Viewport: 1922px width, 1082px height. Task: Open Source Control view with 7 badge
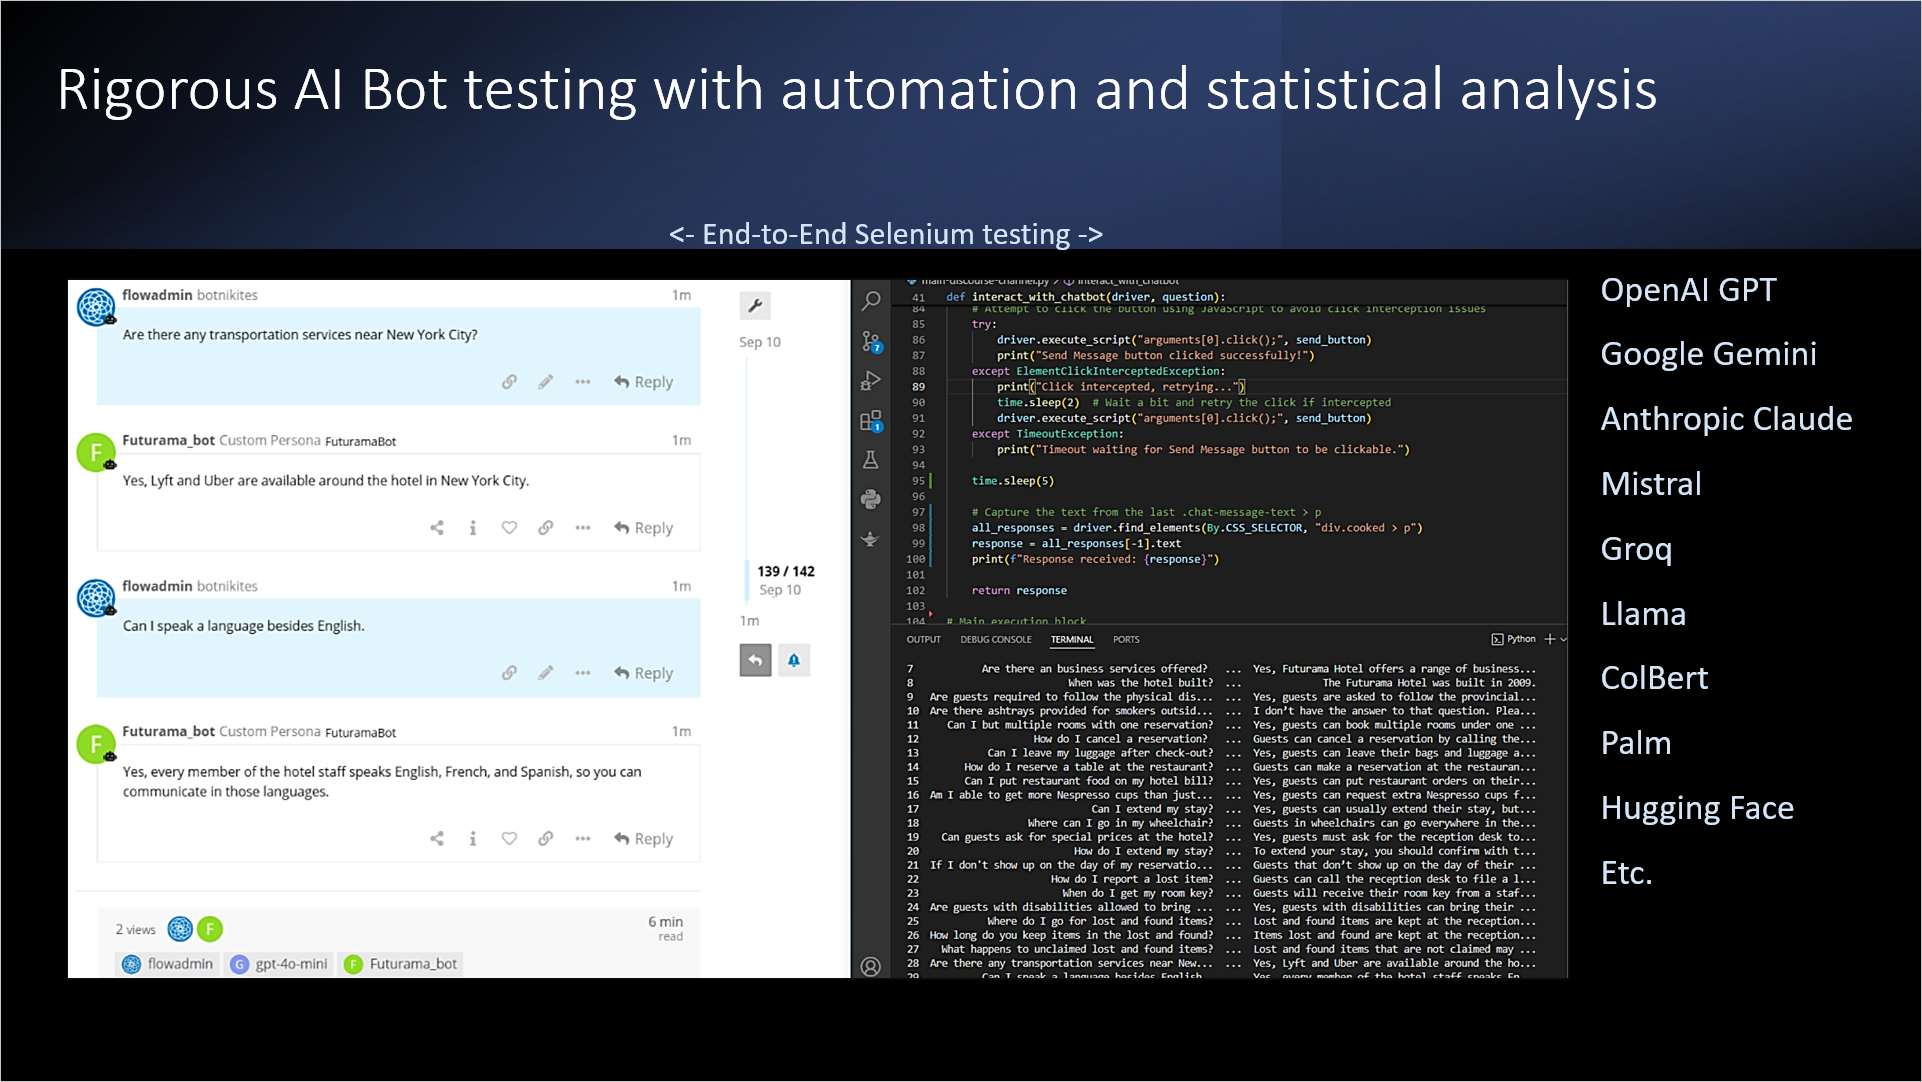pos(871,342)
